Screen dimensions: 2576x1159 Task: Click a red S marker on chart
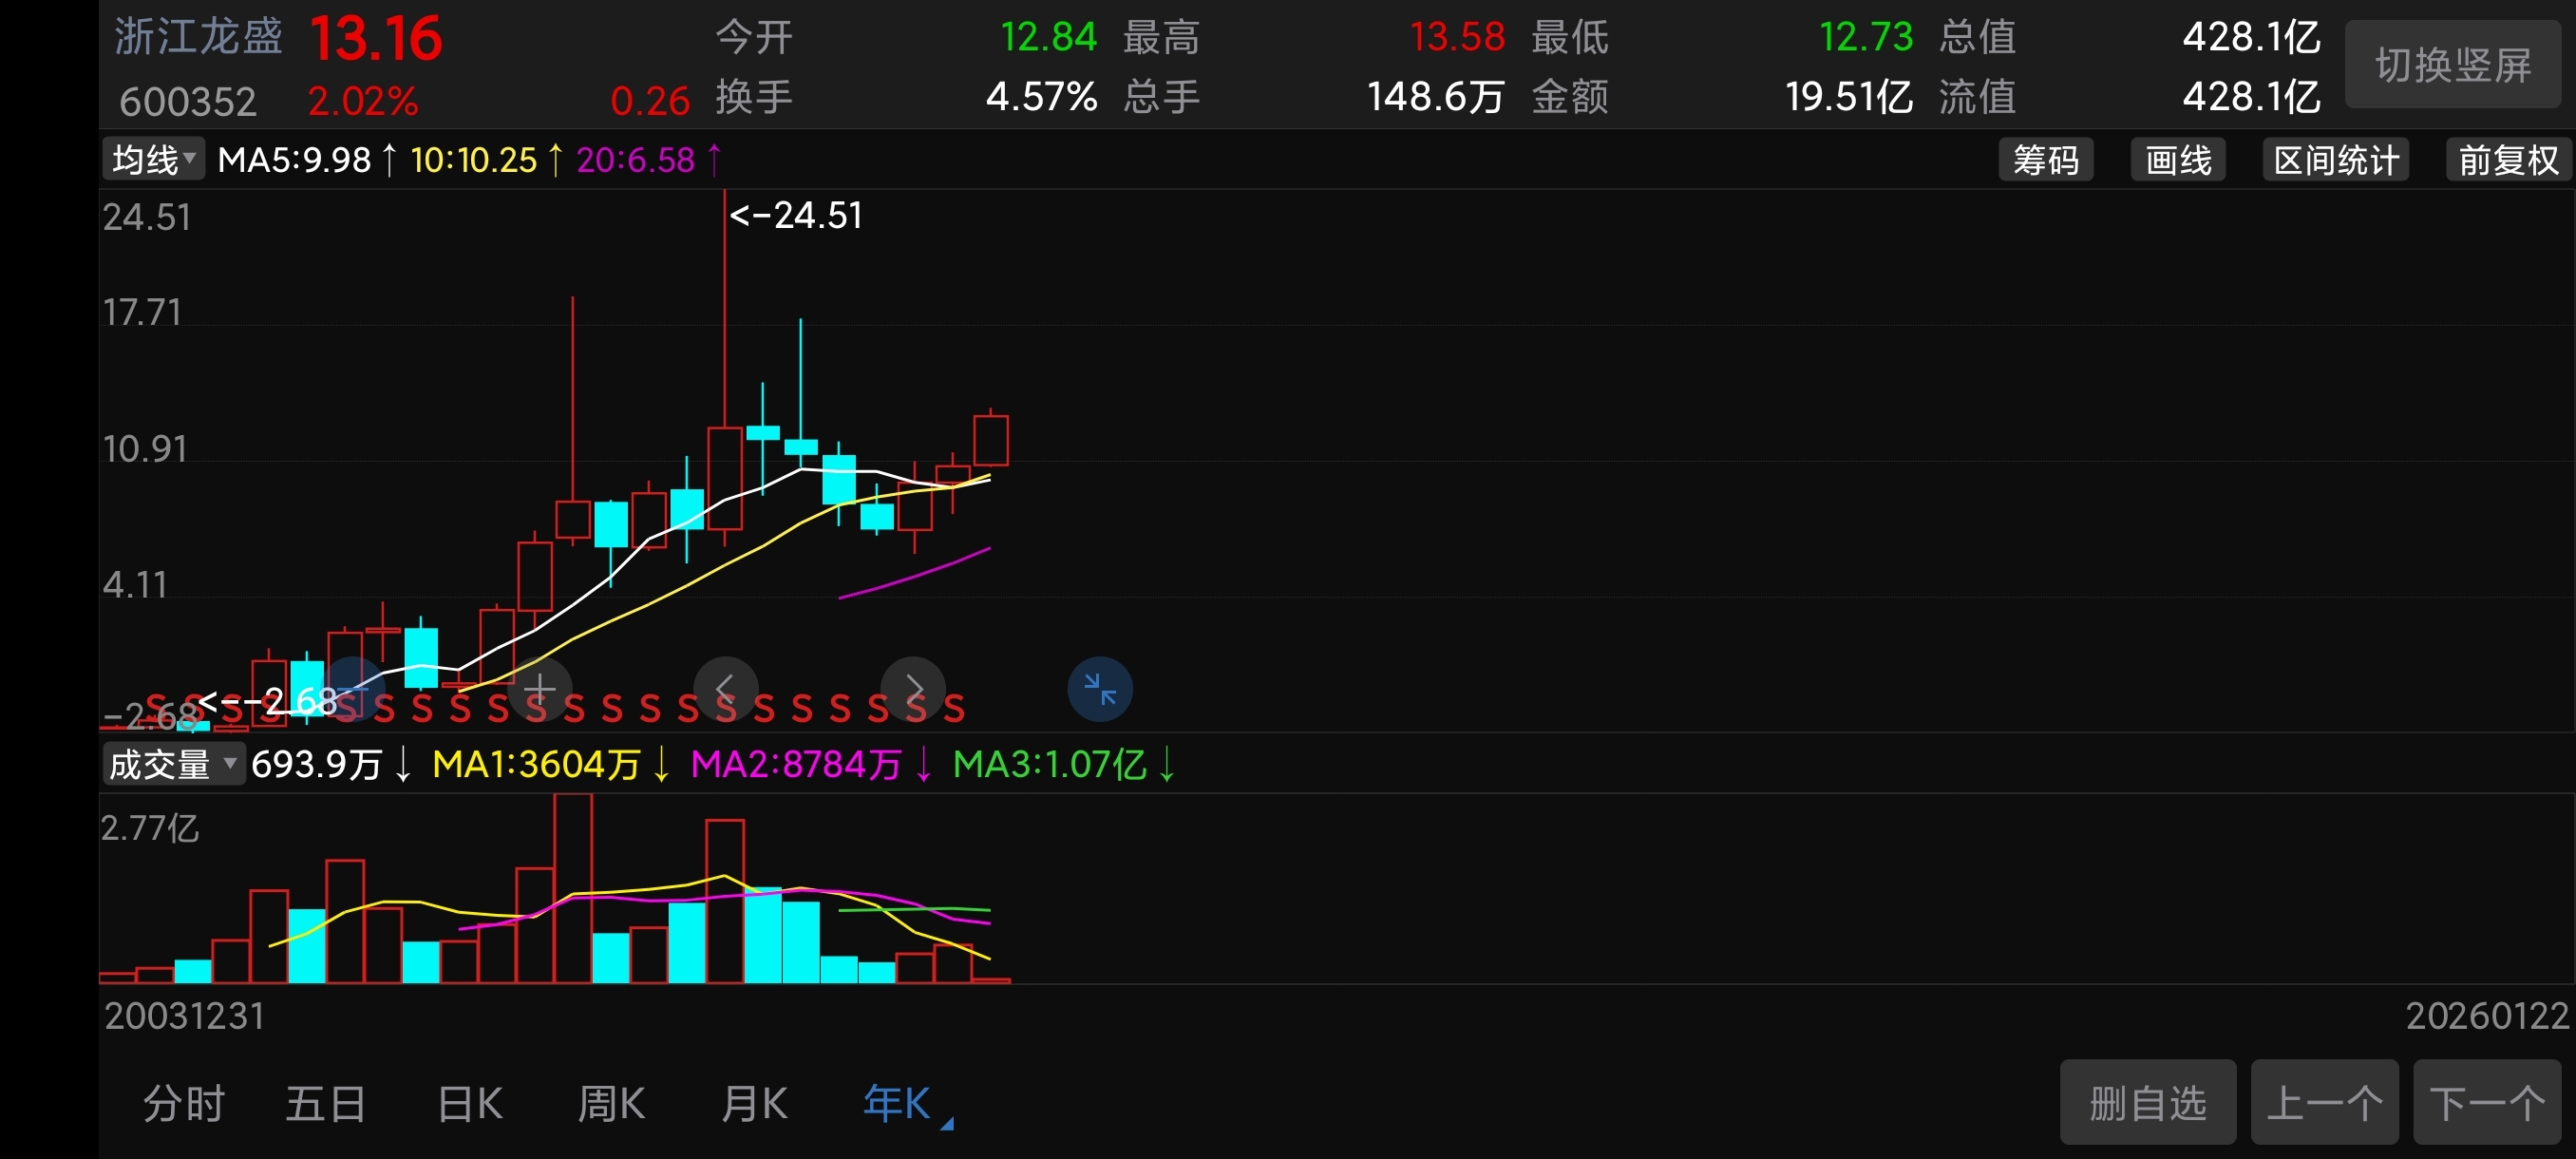click(x=612, y=709)
